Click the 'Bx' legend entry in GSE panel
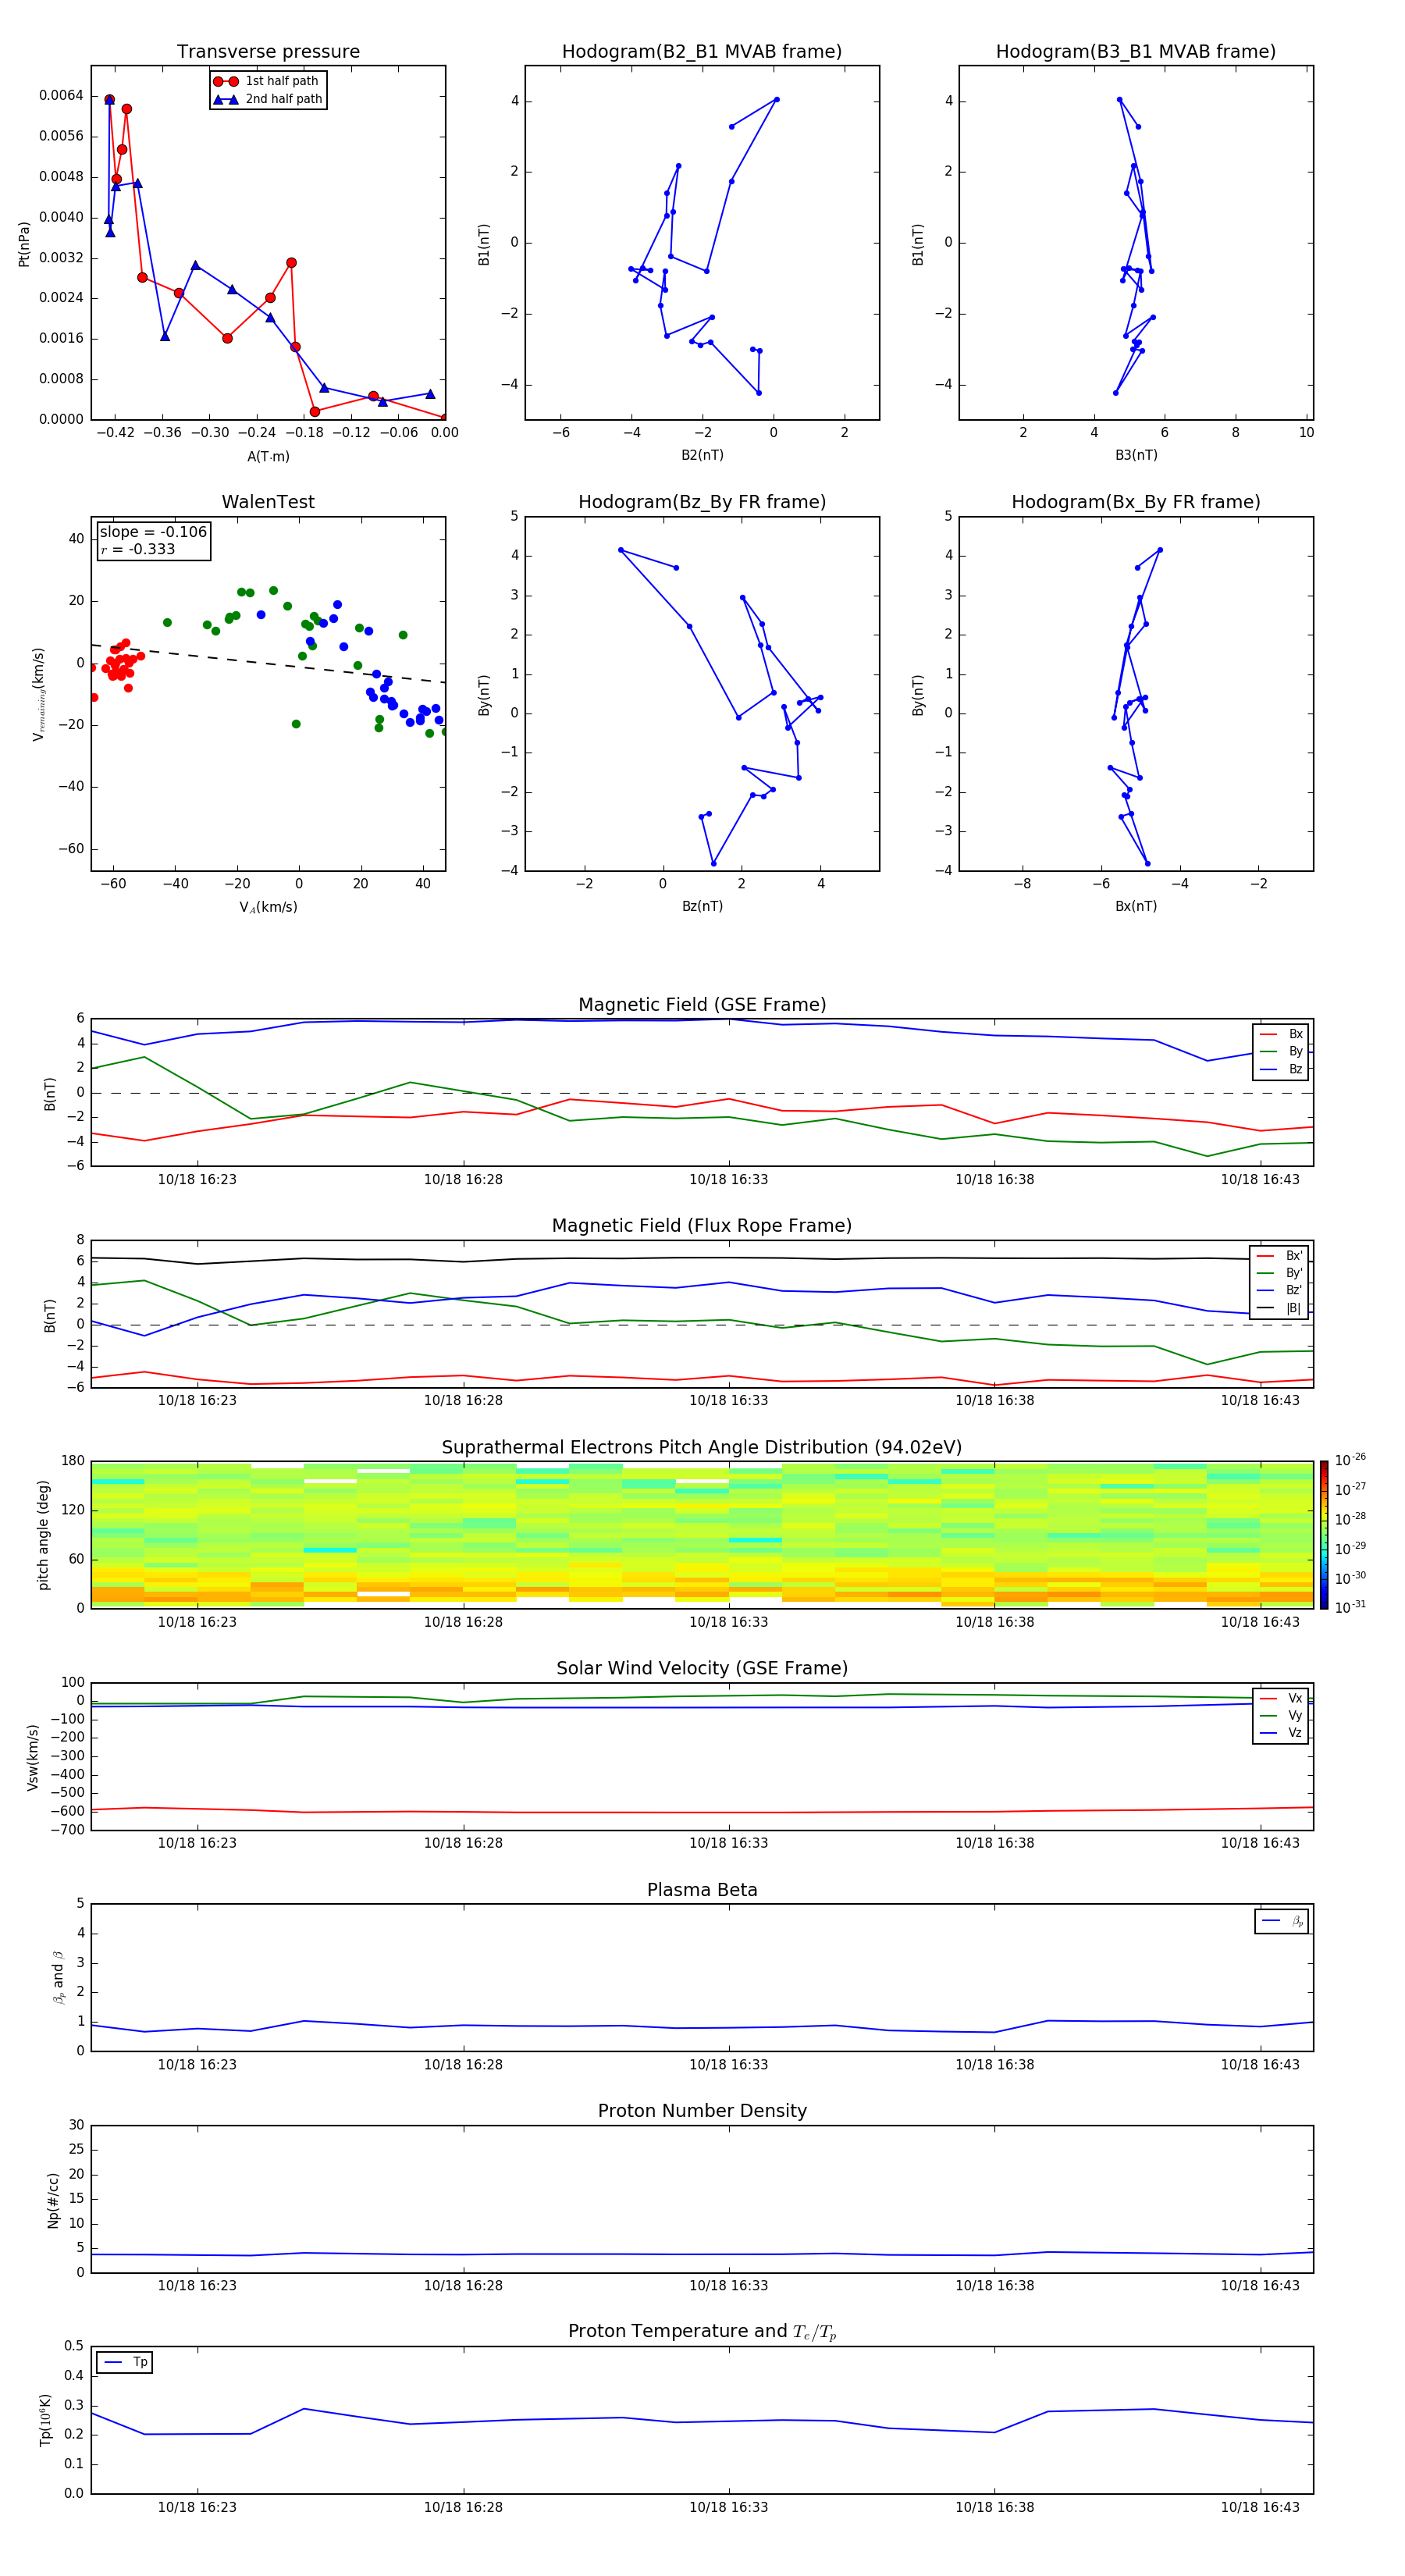Viewport: 1405px width, 2576px height. coord(1281,1034)
